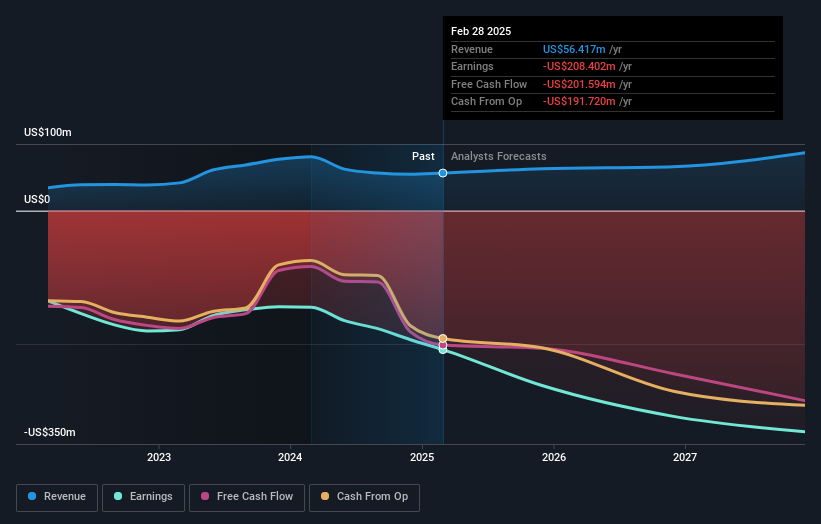821x524 pixels.
Task: Select the 2023 x-axis label
Action: point(159,458)
